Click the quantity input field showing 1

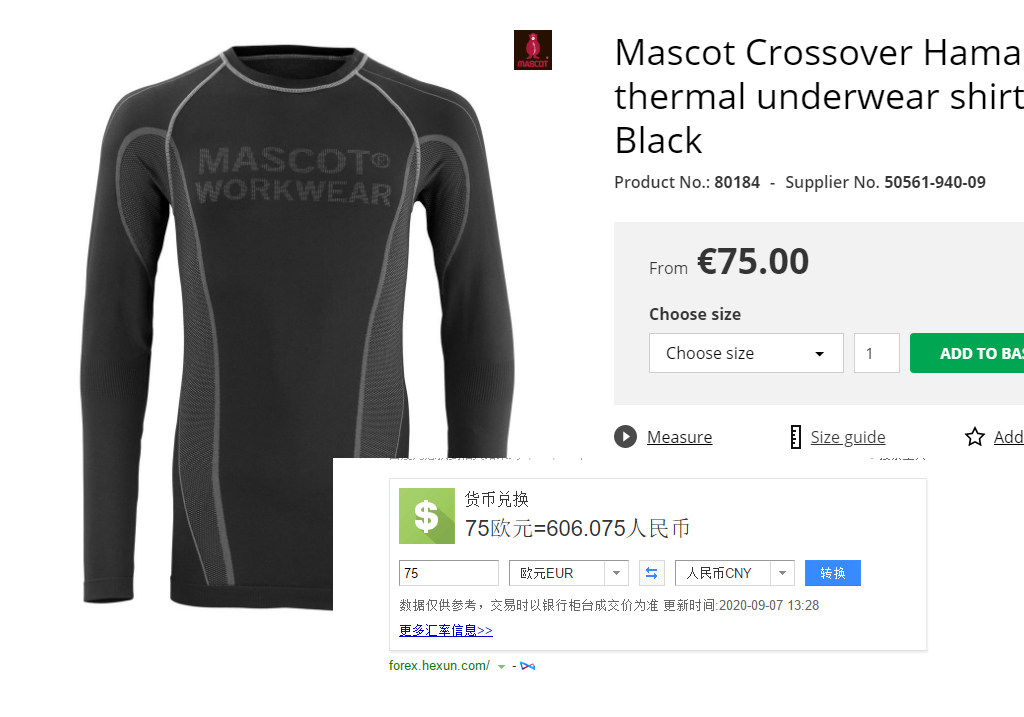[x=876, y=353]
